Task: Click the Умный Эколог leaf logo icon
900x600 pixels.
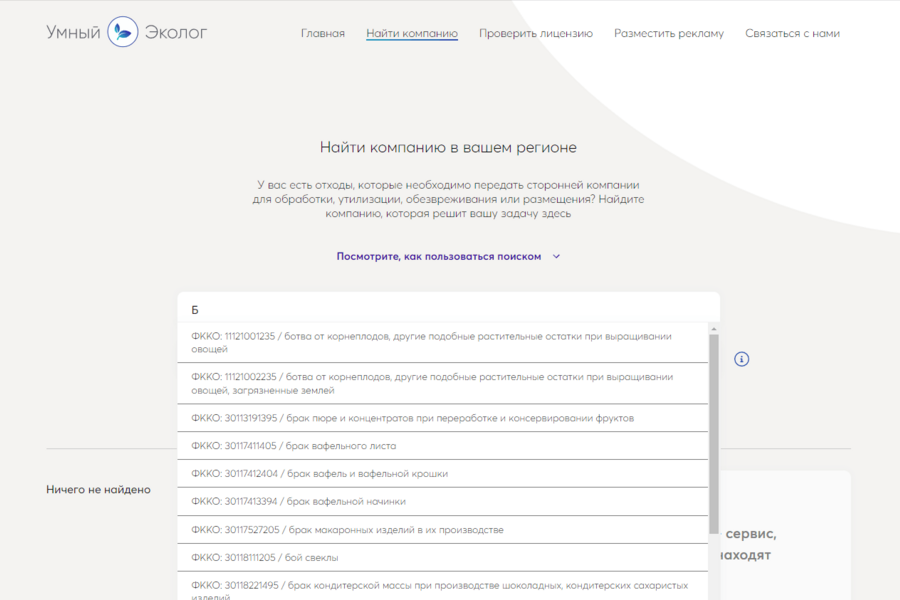Action: click(123, 32)
